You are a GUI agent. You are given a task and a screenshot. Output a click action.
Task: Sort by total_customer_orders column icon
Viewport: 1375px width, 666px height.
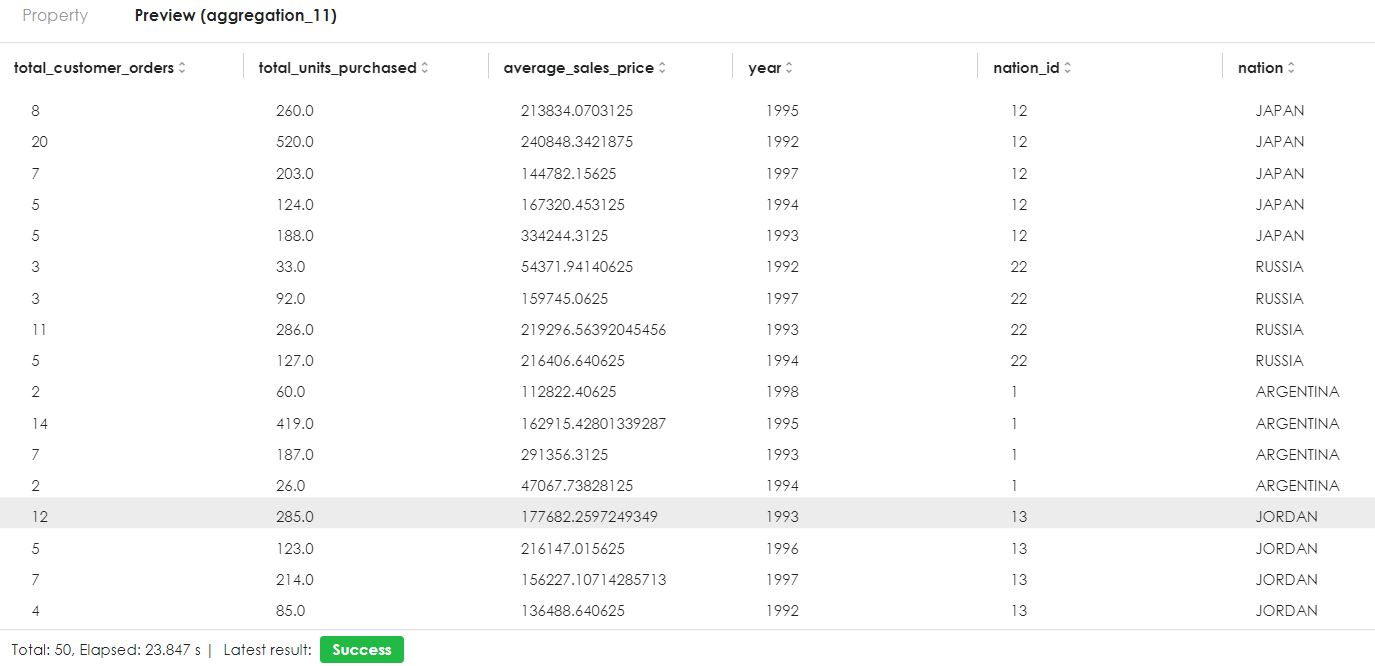click(x=182, y=68)
